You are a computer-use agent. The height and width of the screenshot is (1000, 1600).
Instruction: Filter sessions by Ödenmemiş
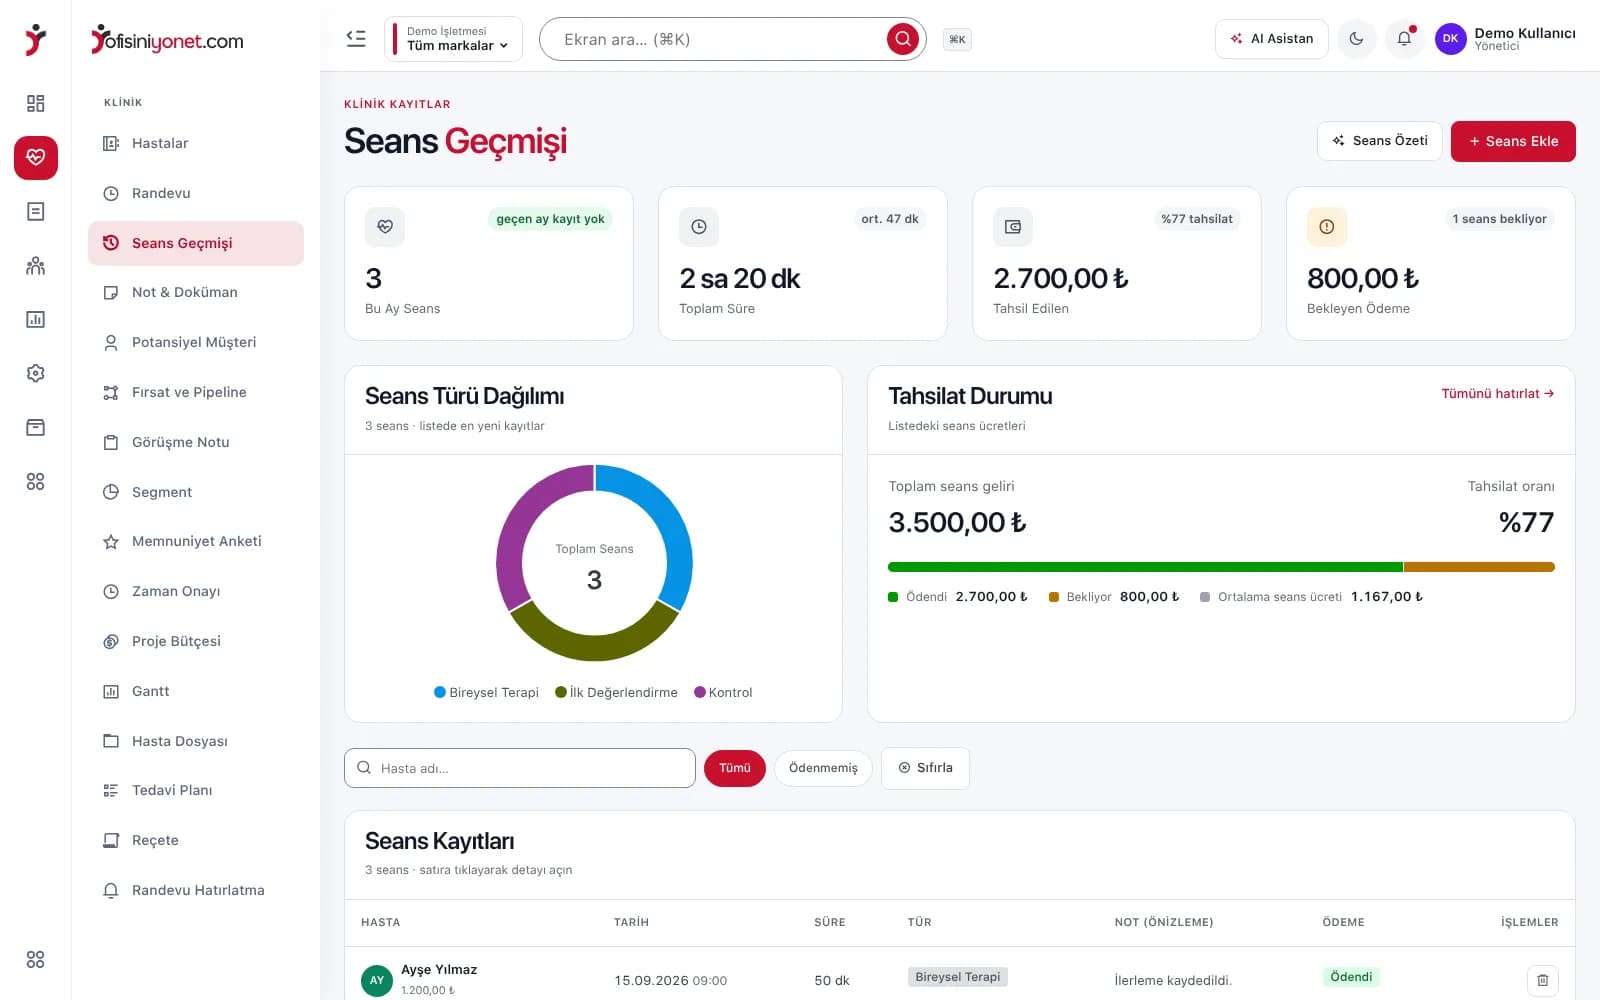tap(823, 768)
